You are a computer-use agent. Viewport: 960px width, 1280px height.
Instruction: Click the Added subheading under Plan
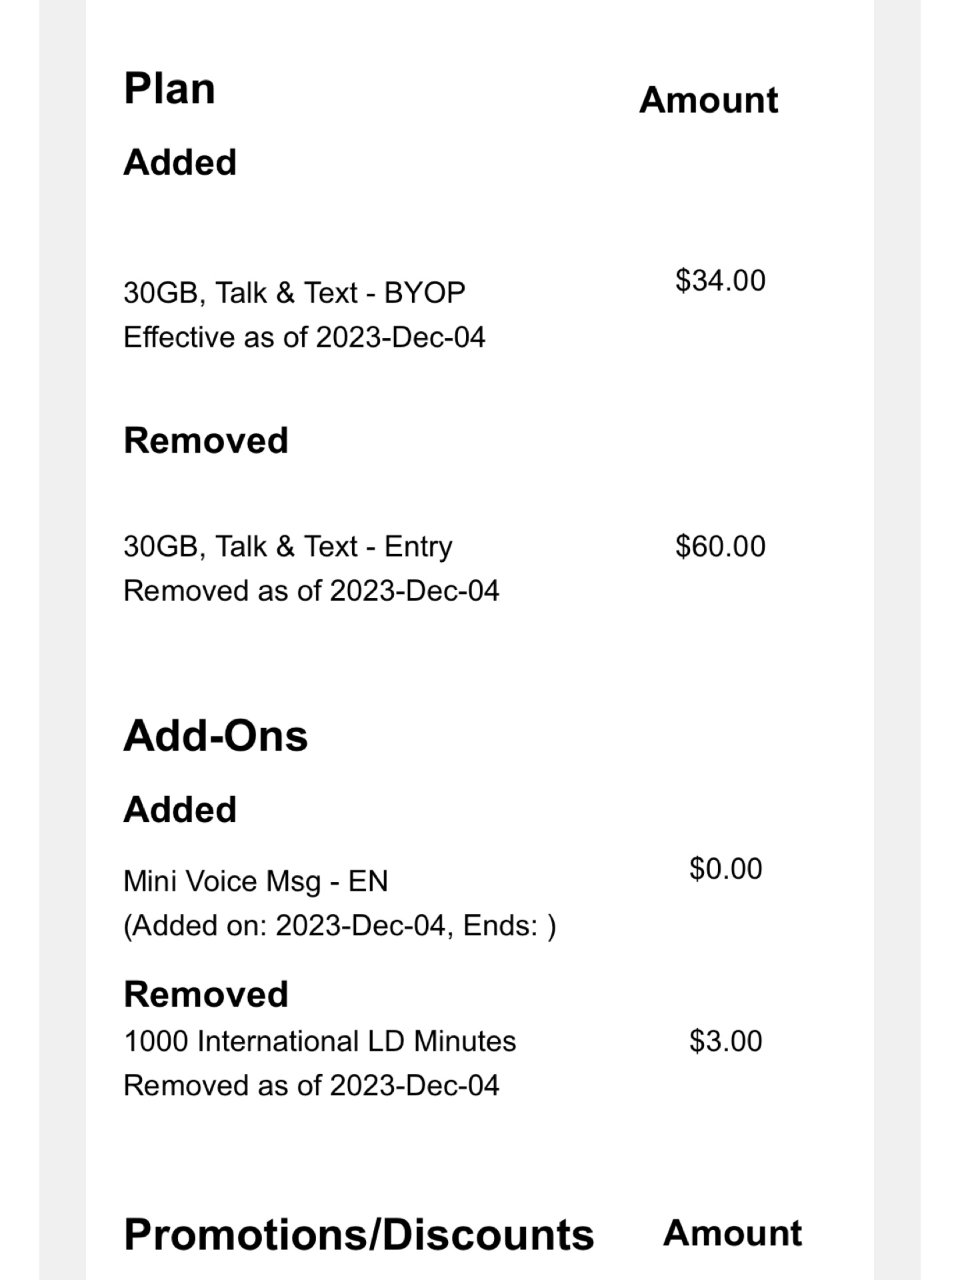pos(180,162)
